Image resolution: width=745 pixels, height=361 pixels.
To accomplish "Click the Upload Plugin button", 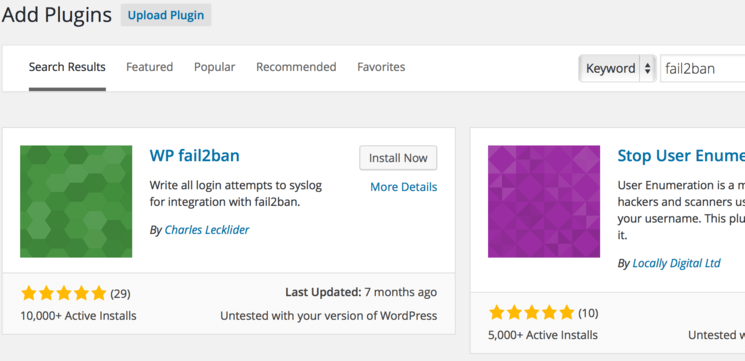I will click(166, 15).
